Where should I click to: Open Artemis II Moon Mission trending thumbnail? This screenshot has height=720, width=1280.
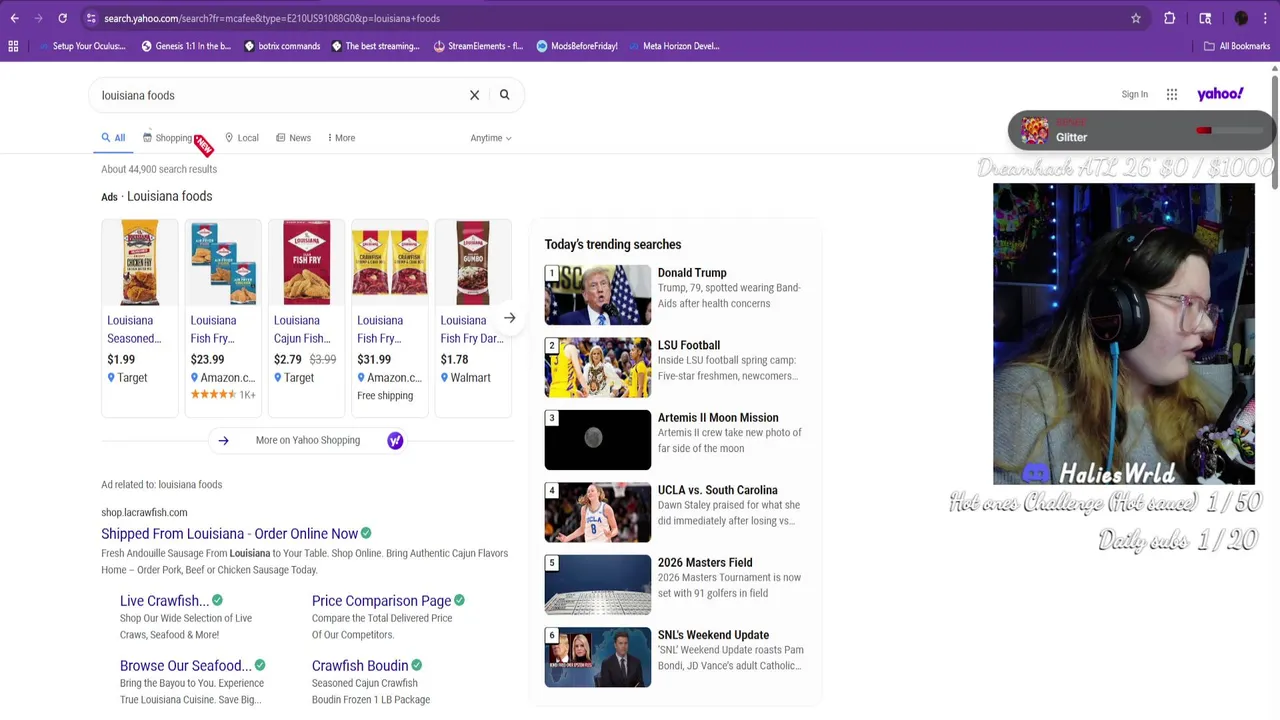(597, 440)
